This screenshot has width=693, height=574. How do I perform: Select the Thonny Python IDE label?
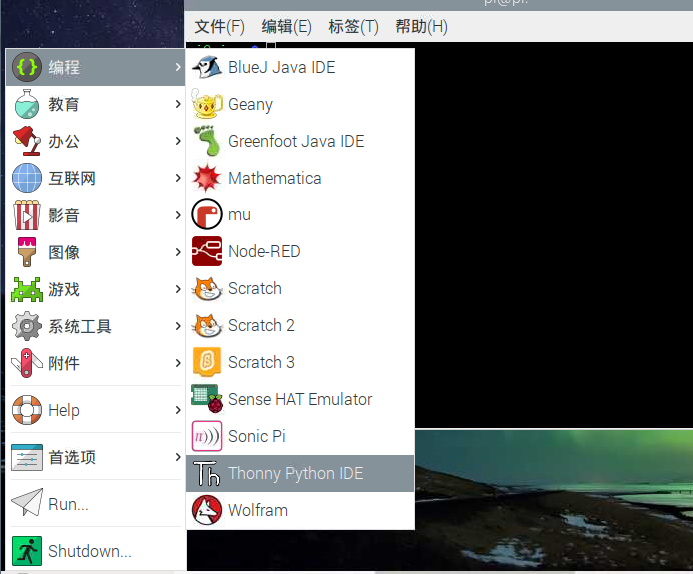tap(296, 473)
